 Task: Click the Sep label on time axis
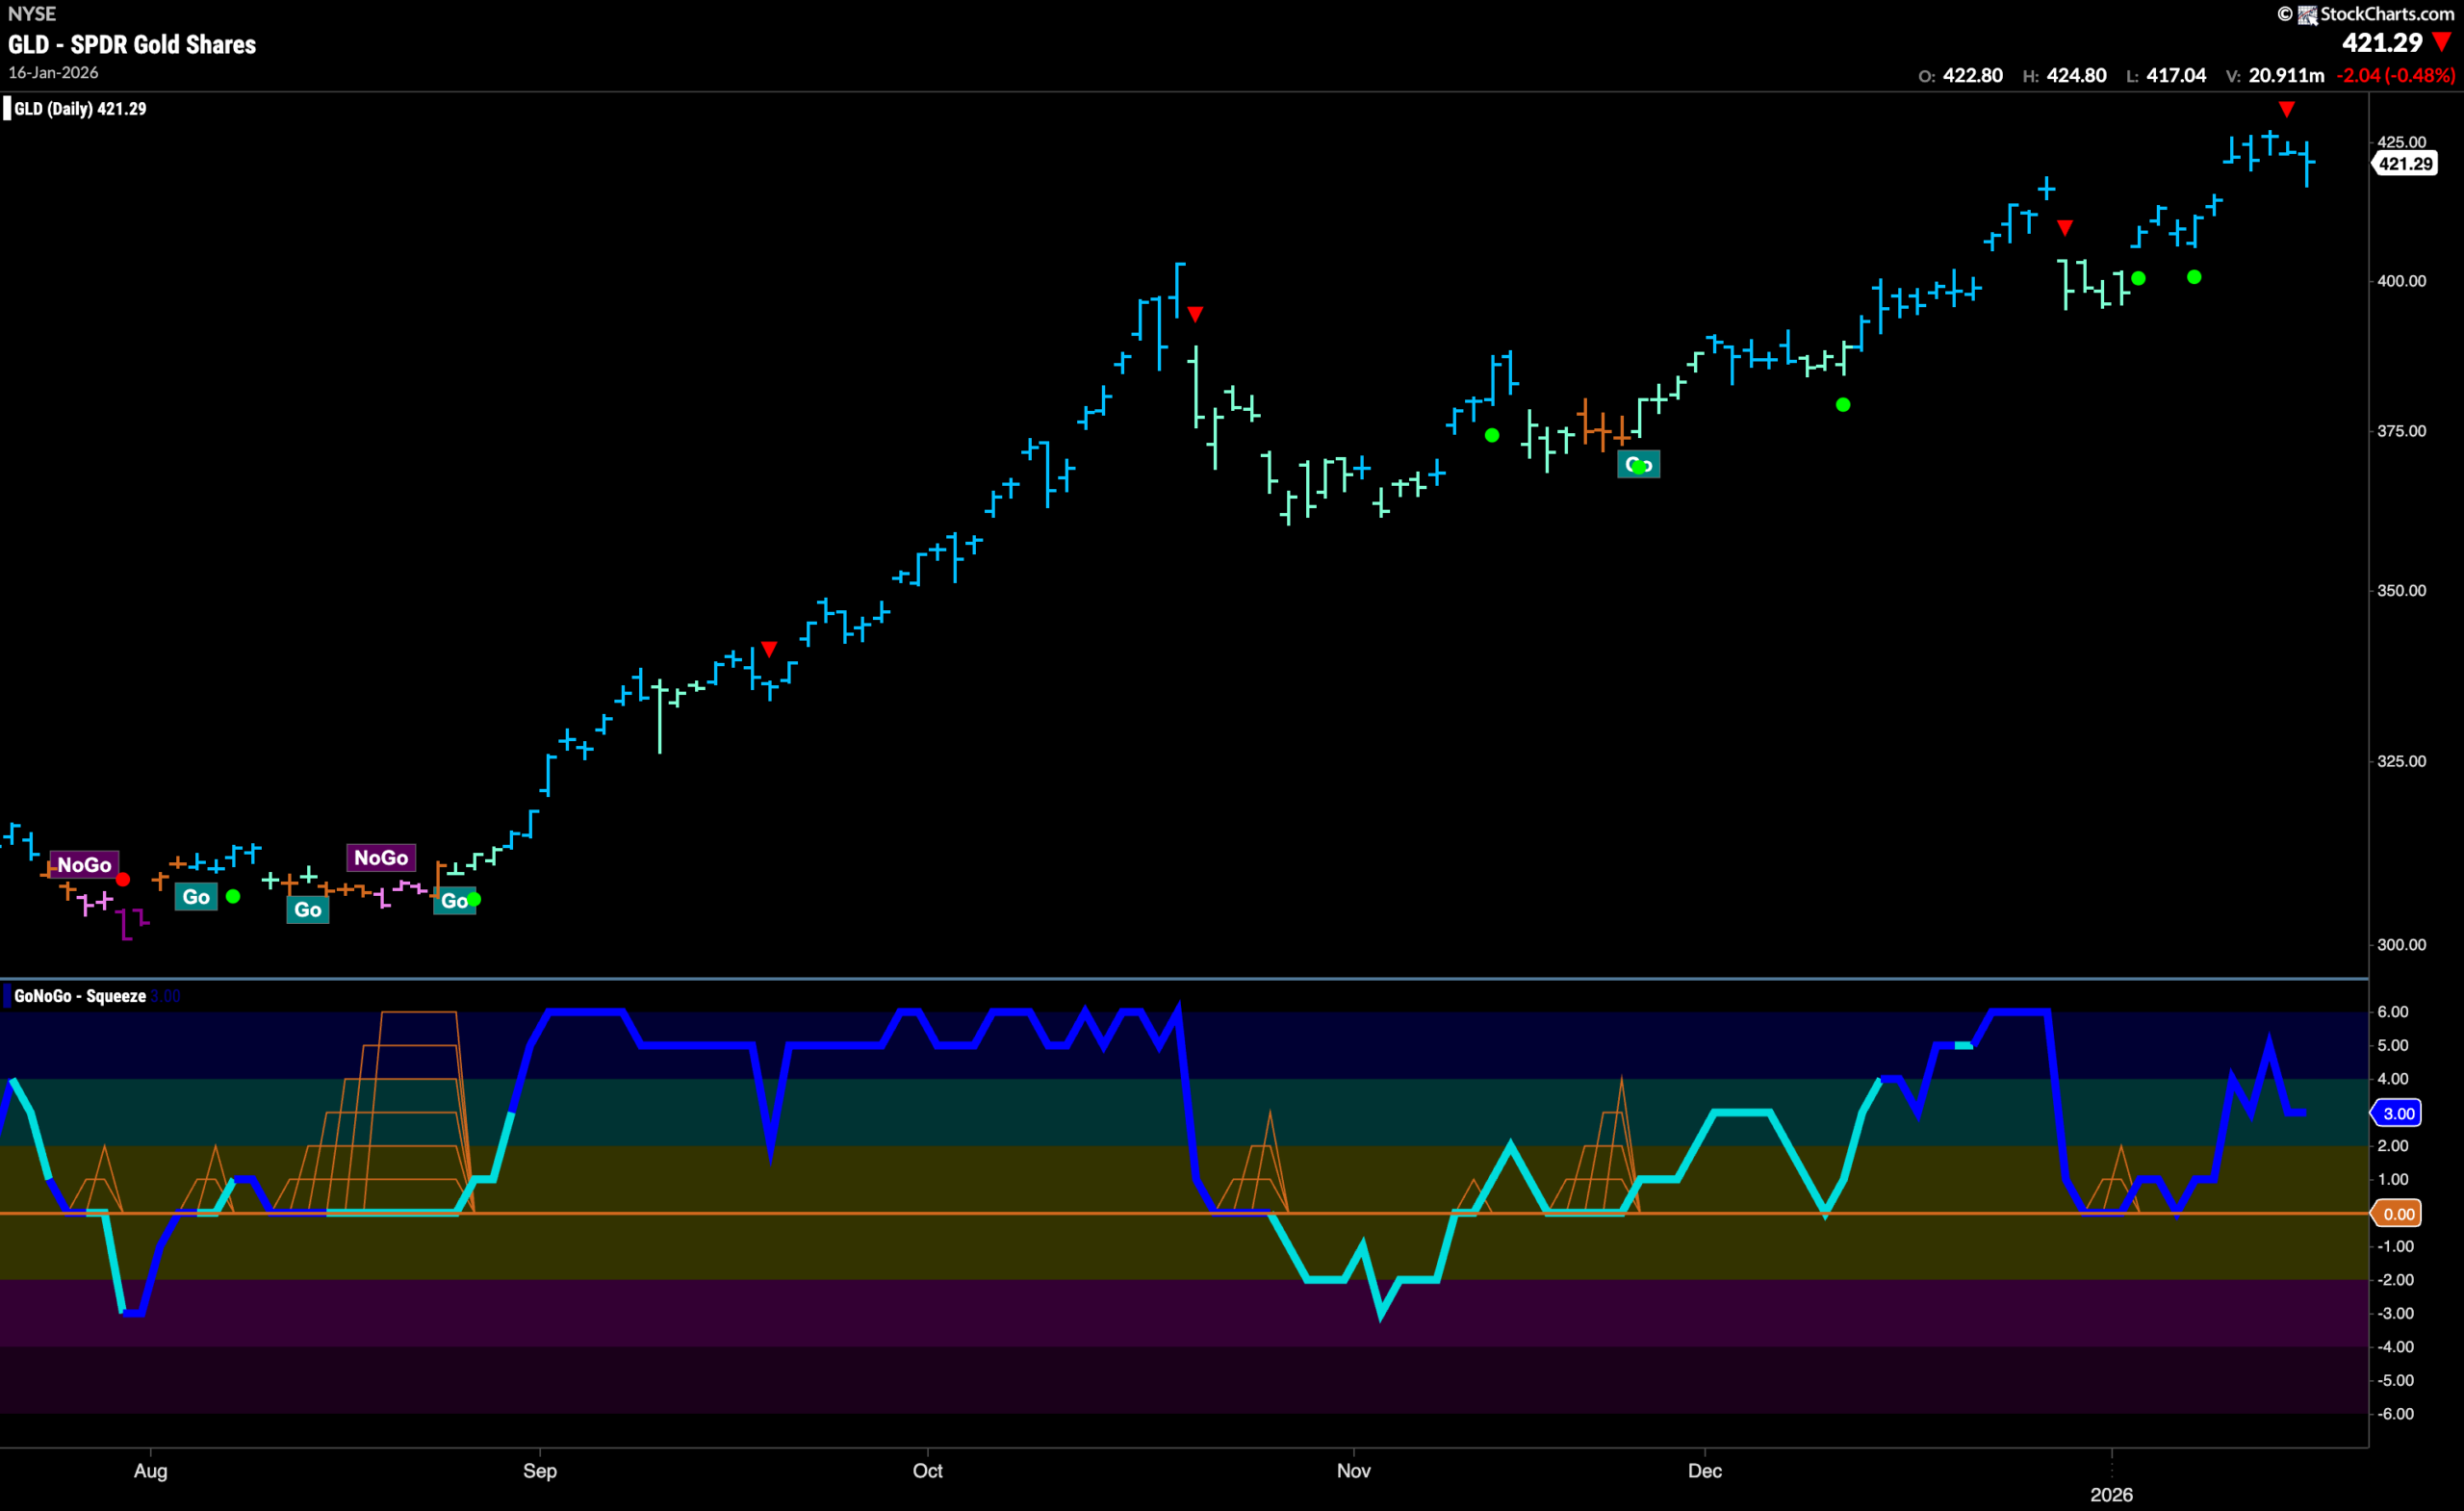pos(540,1471)
